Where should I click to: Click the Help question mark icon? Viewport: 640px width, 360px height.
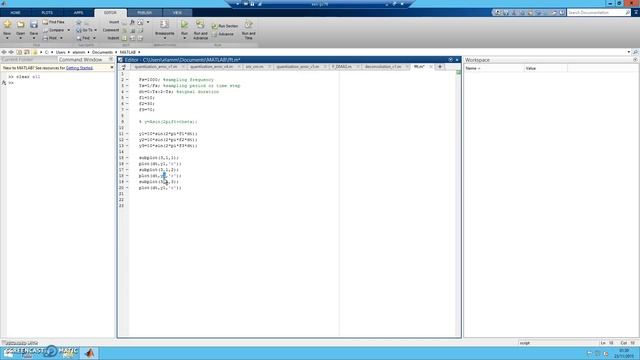[562, 13]
